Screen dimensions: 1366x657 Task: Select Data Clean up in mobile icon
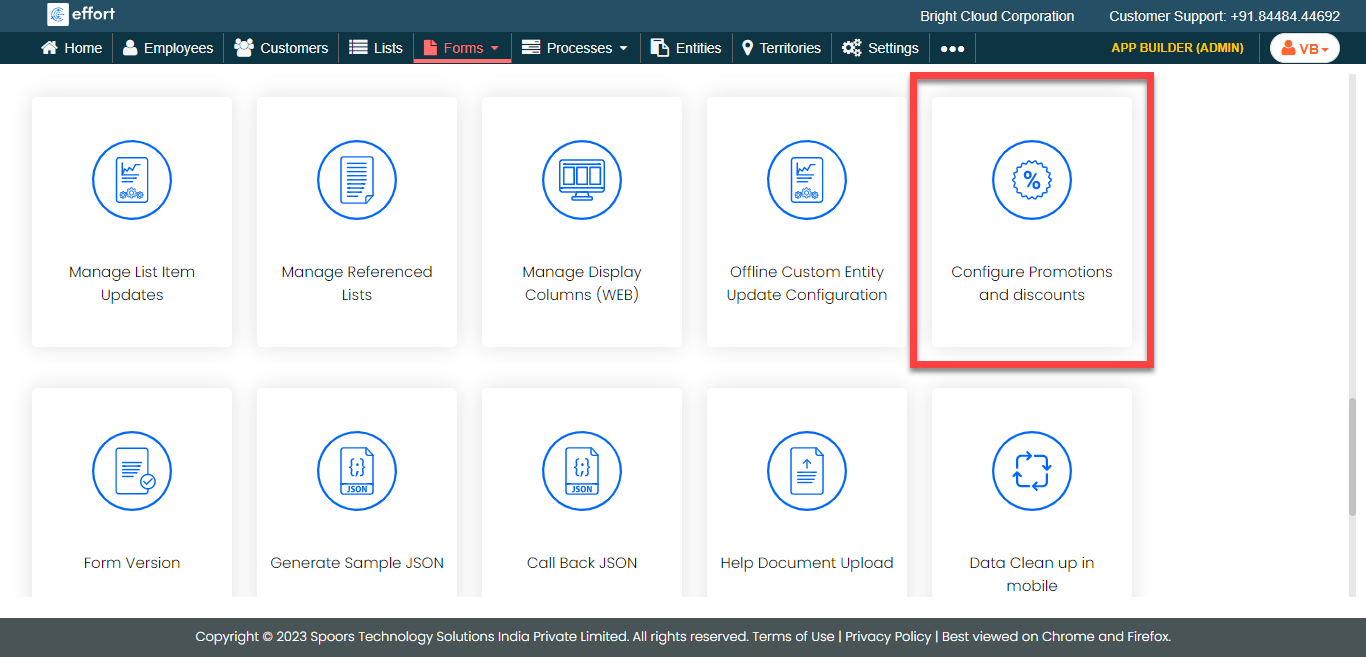click(1031, 472)
